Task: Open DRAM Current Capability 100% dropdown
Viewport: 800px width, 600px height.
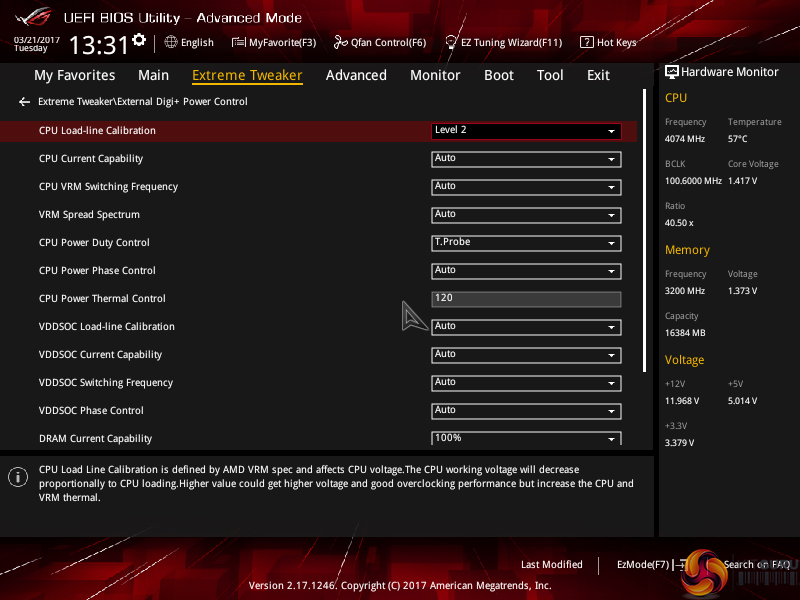Action: (x=526, y=438)
